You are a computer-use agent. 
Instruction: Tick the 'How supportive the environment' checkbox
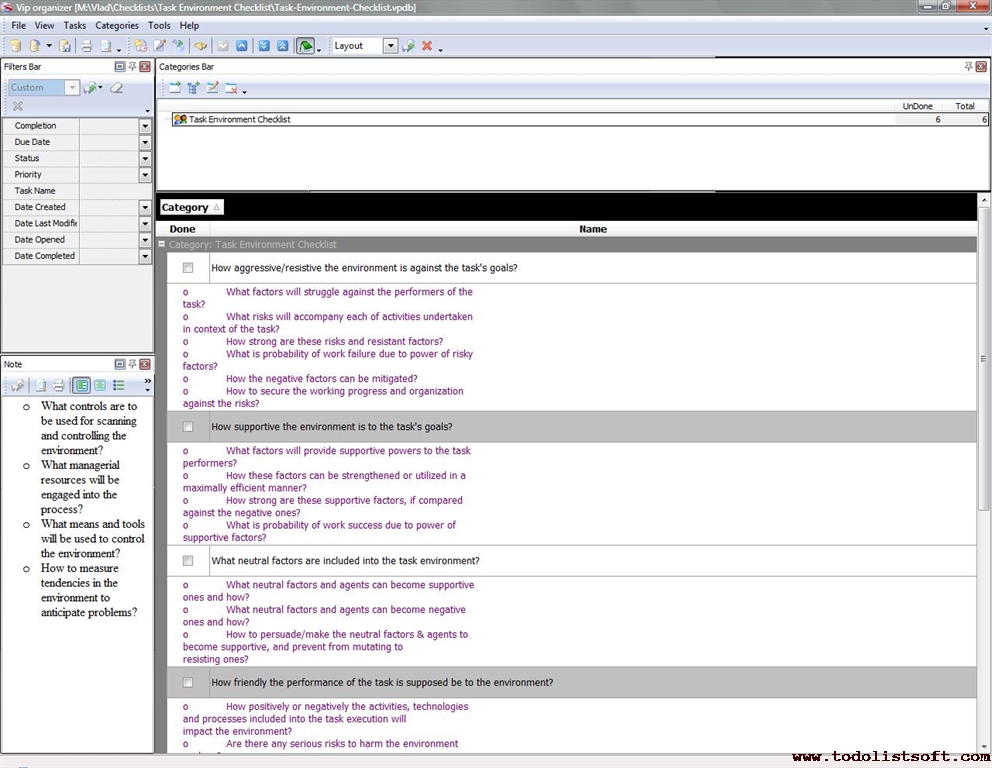tap(188, 427)
